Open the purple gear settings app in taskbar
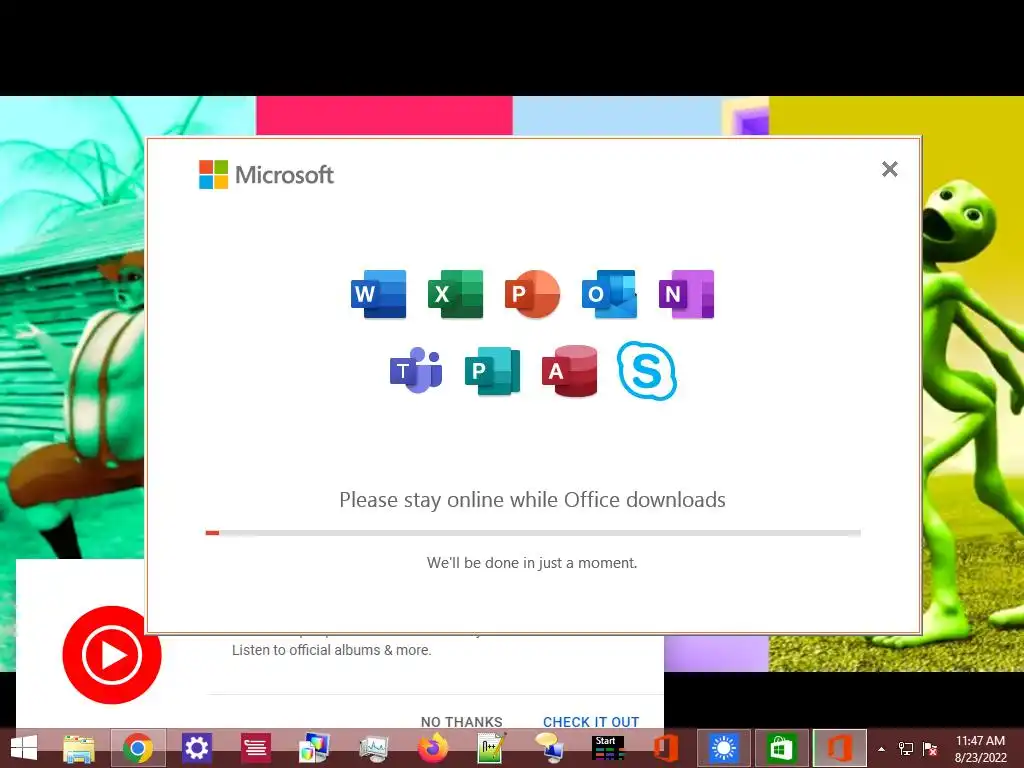Image resolution: width=1024 pixels, height=768 pixels. pos(197,748)
